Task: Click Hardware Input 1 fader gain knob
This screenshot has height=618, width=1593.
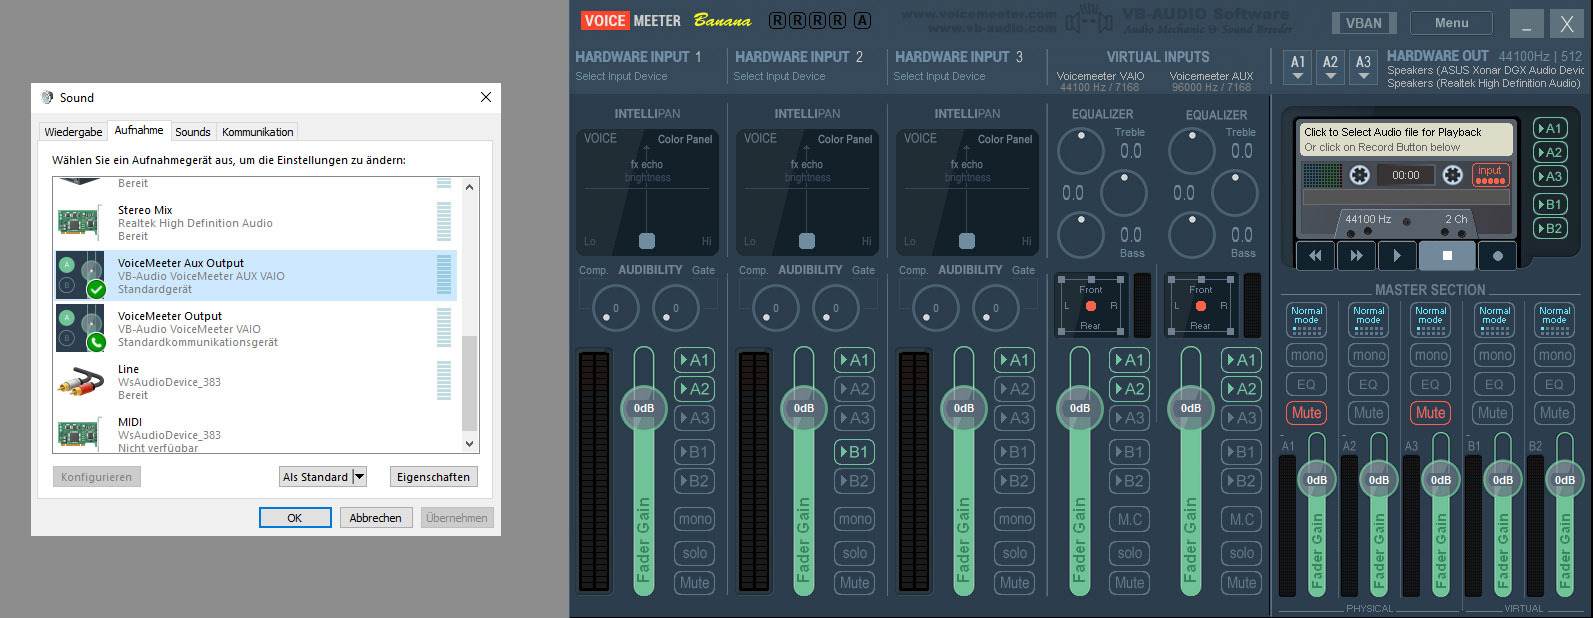Action: point(644,408)
